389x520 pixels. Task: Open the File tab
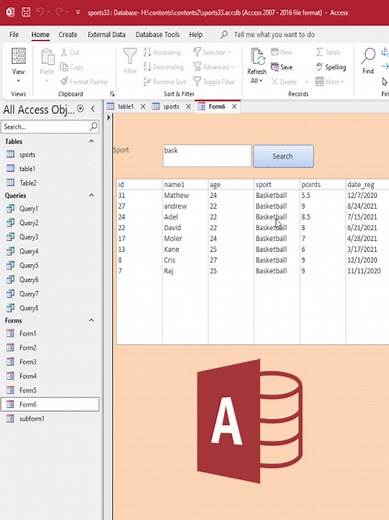[x=14, y=34]
